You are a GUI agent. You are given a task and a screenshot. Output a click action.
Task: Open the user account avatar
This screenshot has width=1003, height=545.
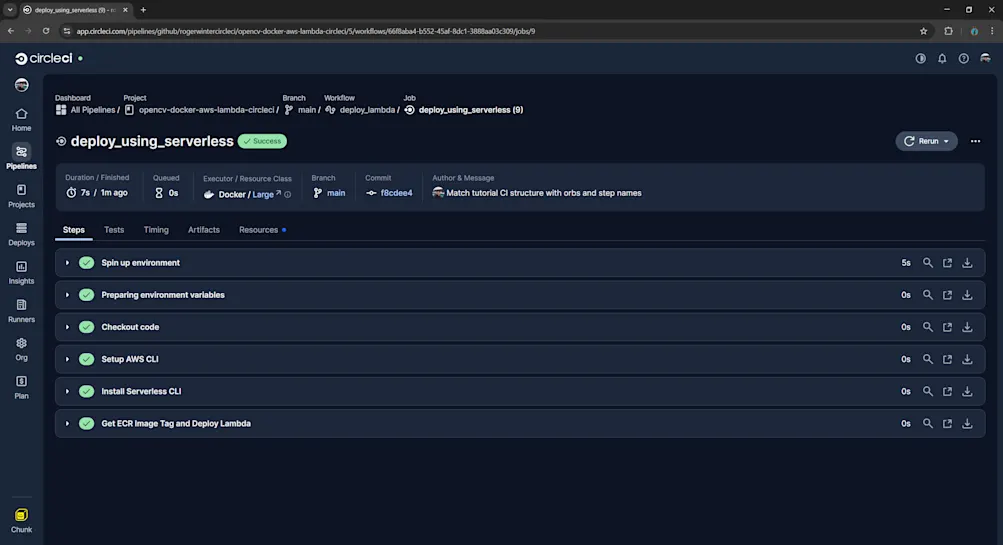(x=985, y=58)
